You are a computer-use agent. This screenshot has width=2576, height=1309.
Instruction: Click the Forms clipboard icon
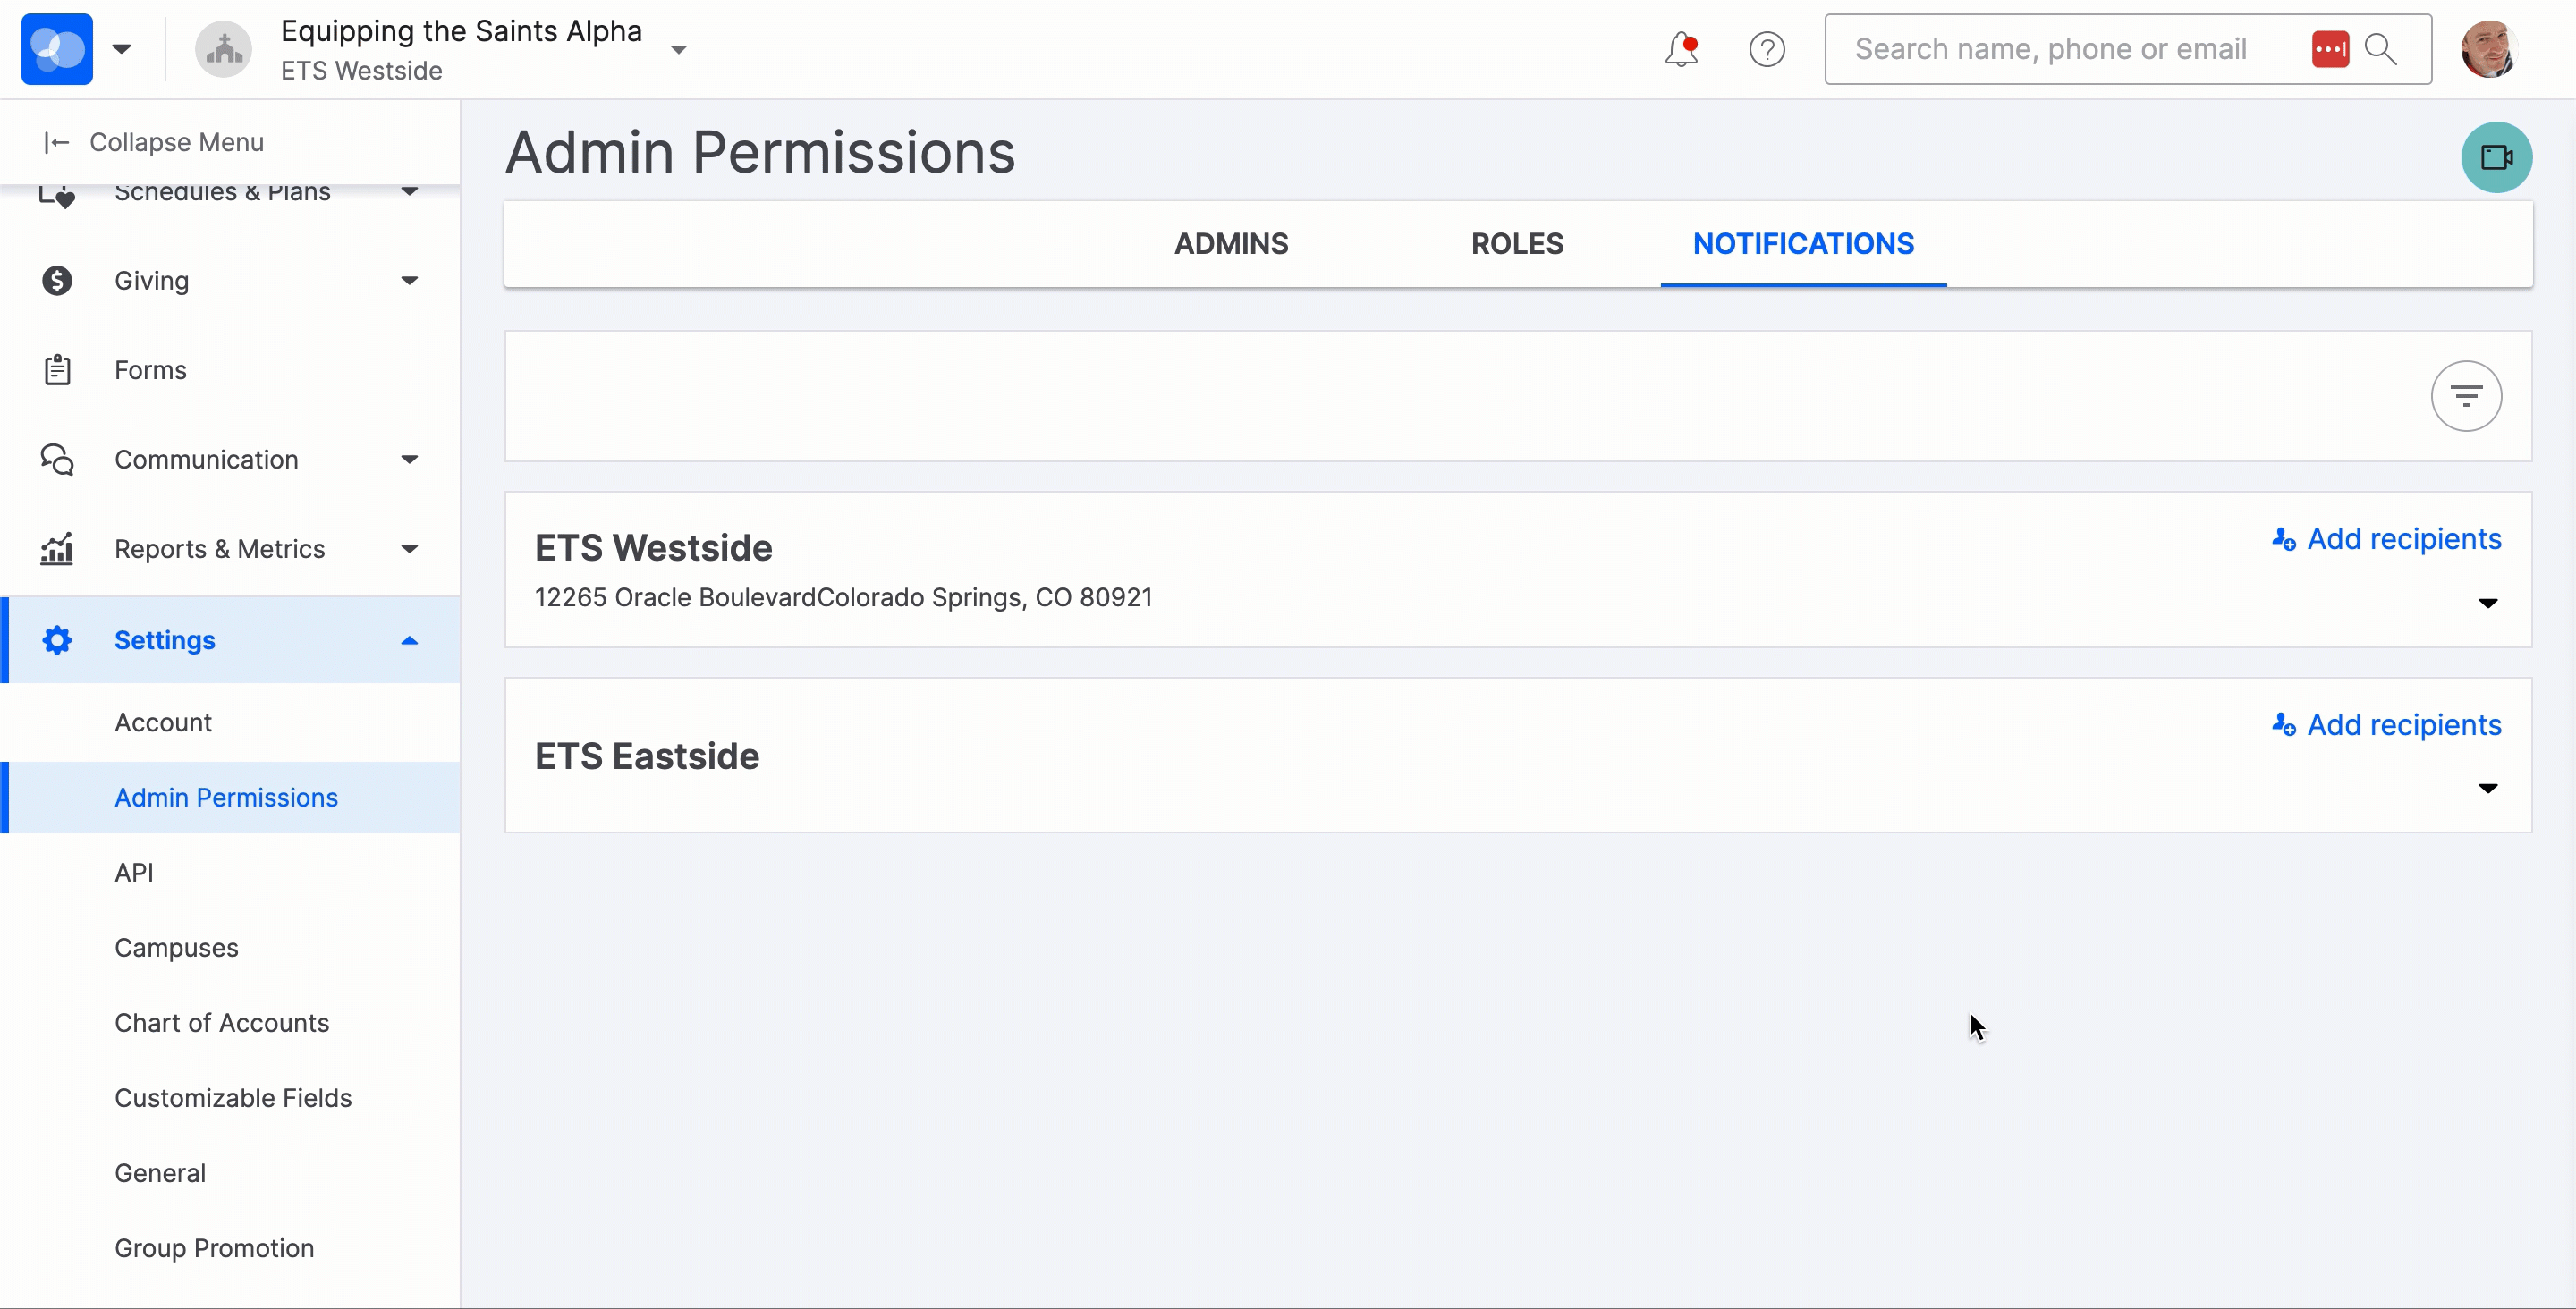coord(57,369)
